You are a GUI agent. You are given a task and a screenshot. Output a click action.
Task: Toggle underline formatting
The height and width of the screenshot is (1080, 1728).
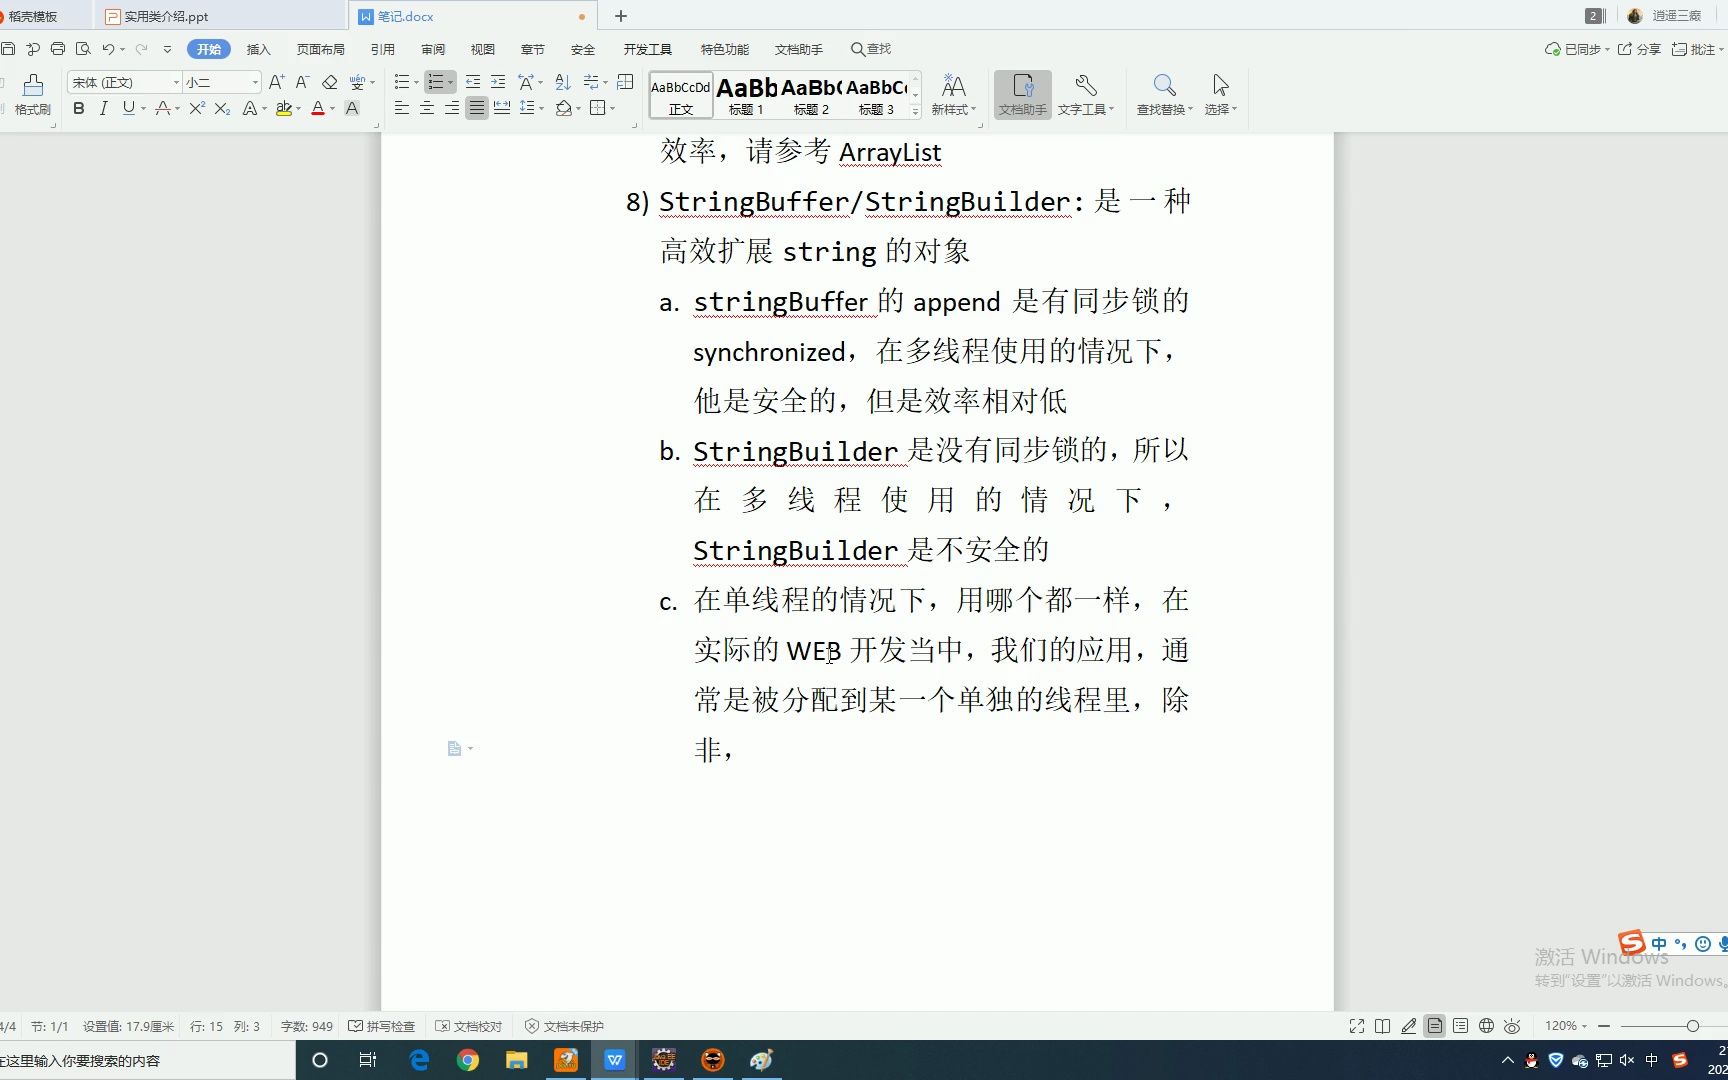[128, 108]
